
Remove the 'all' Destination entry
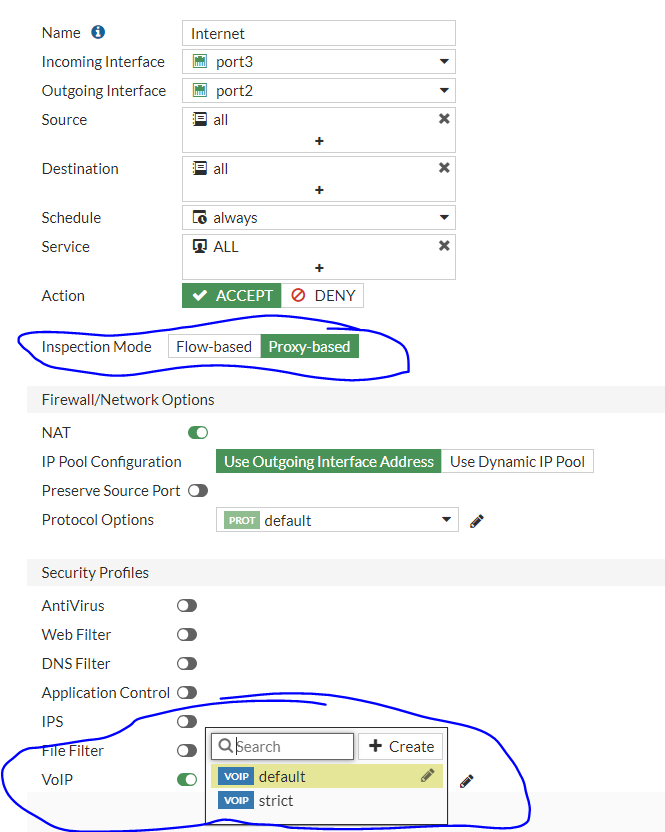pos(444,168)
